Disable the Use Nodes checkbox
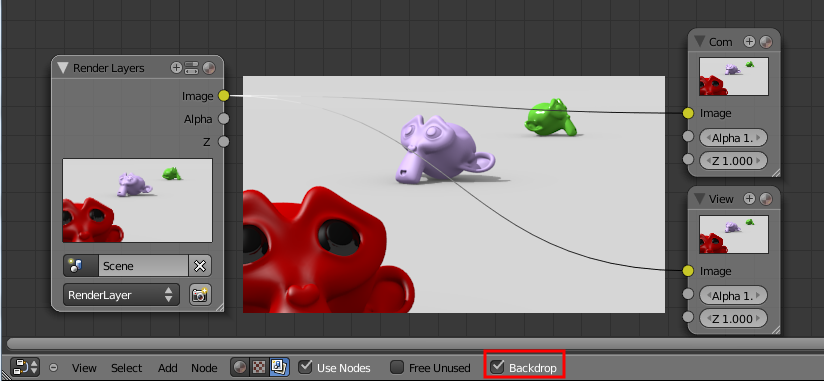The height and width of the screenshot is (381, 824). (305, 367)
